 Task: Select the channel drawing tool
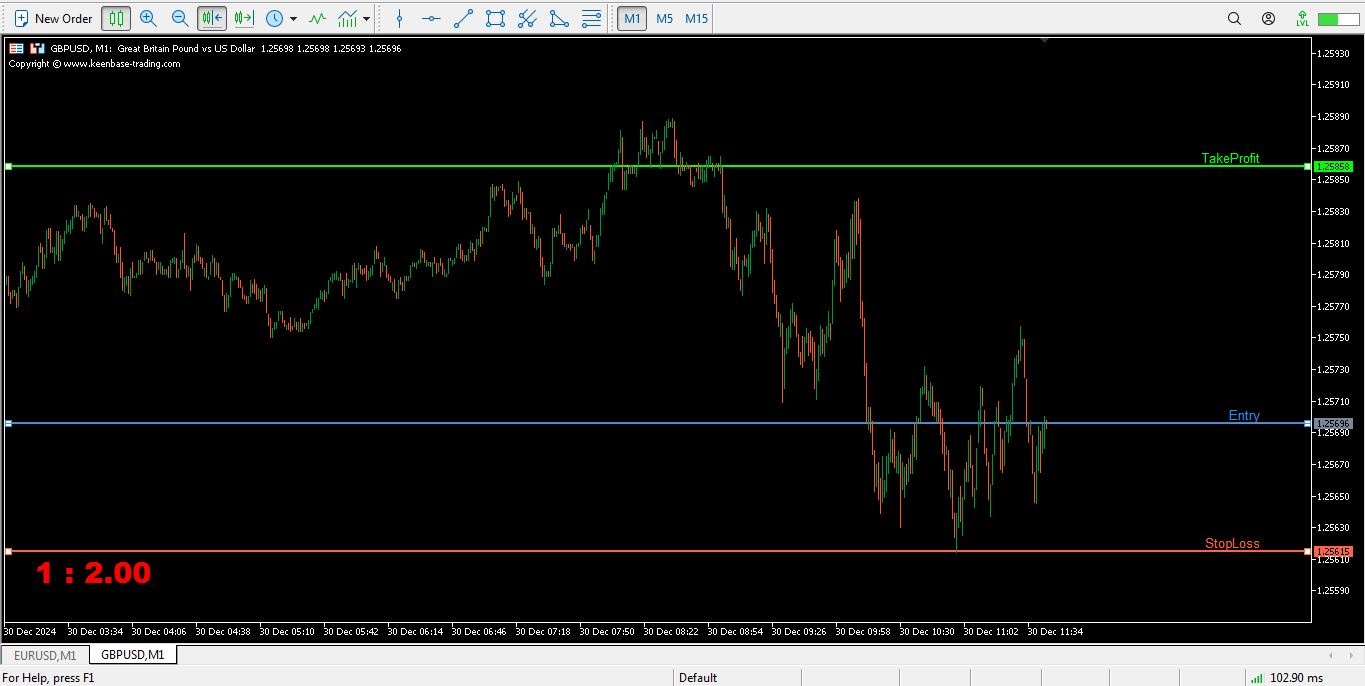[527, 18]
